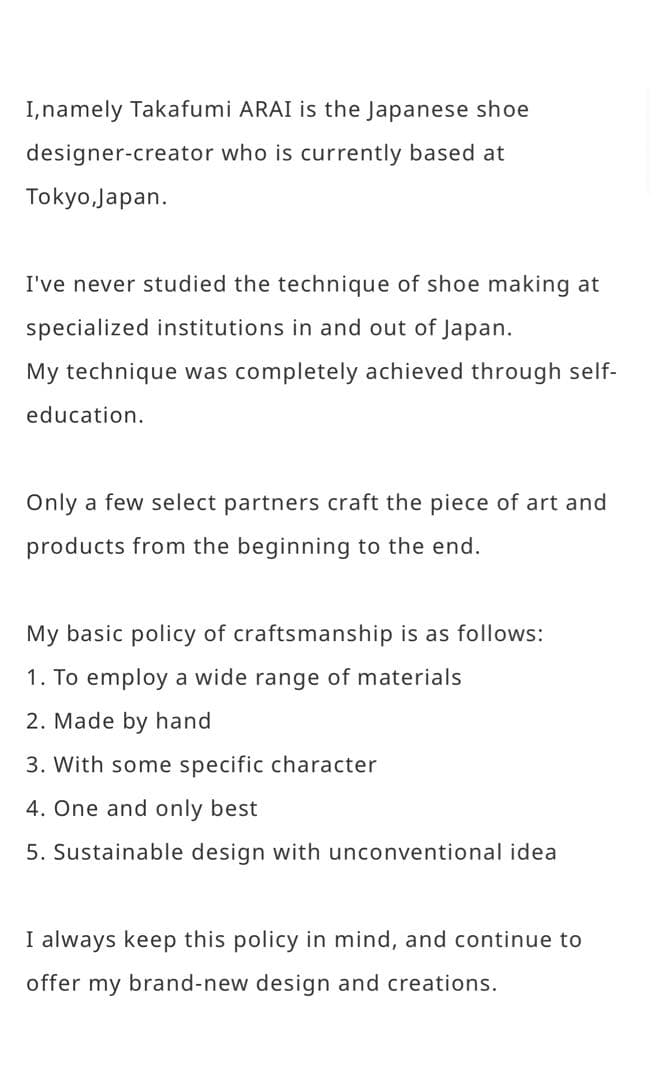Click the word "education."
The height and width of the screenshot is (1080, 656).
[x=85, y=416]
